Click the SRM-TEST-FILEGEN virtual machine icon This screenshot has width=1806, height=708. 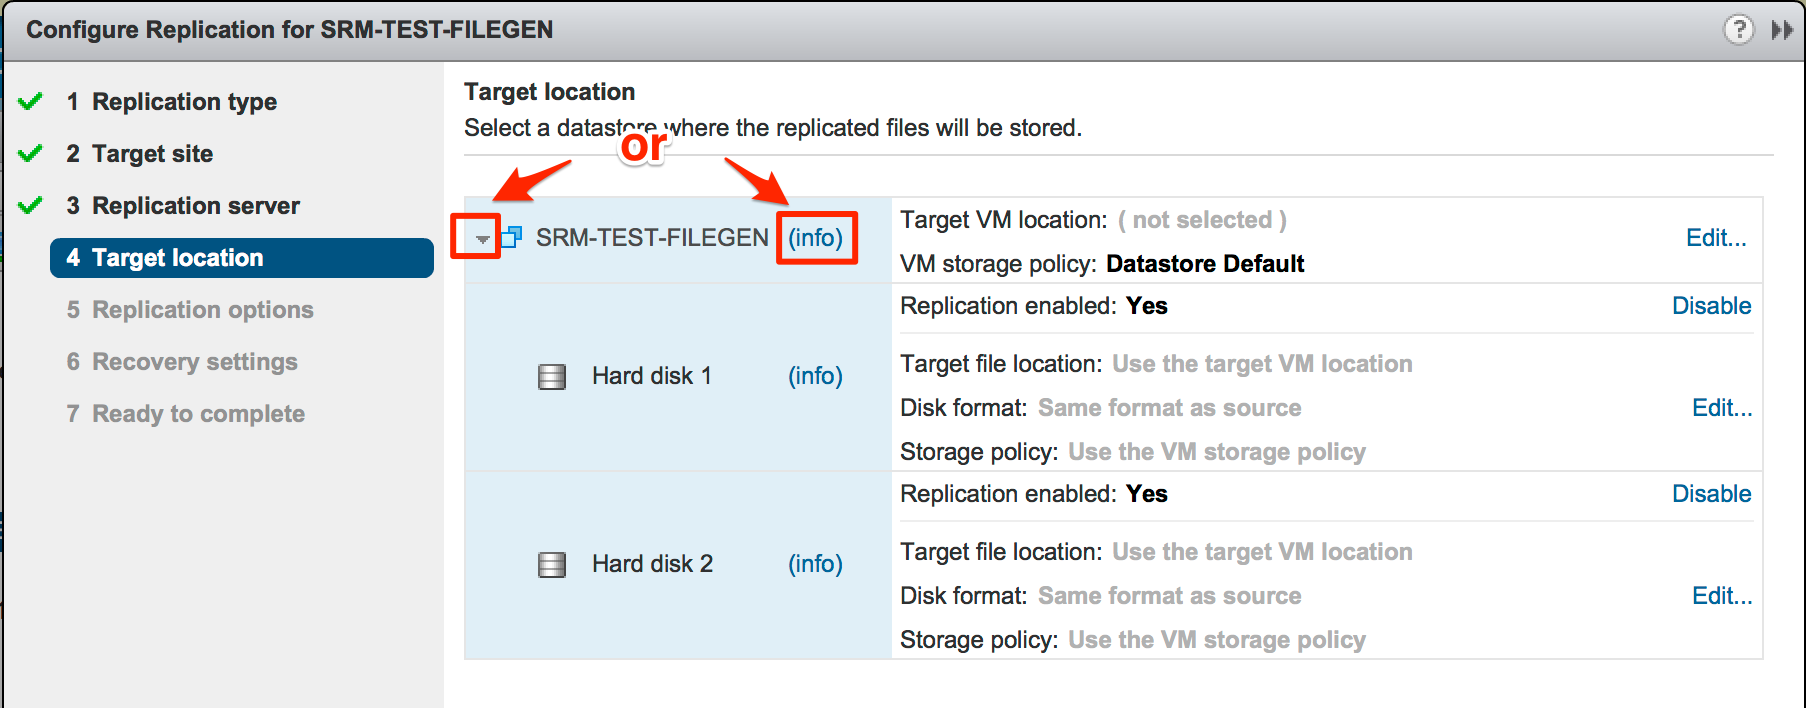(x=513, y=238)
